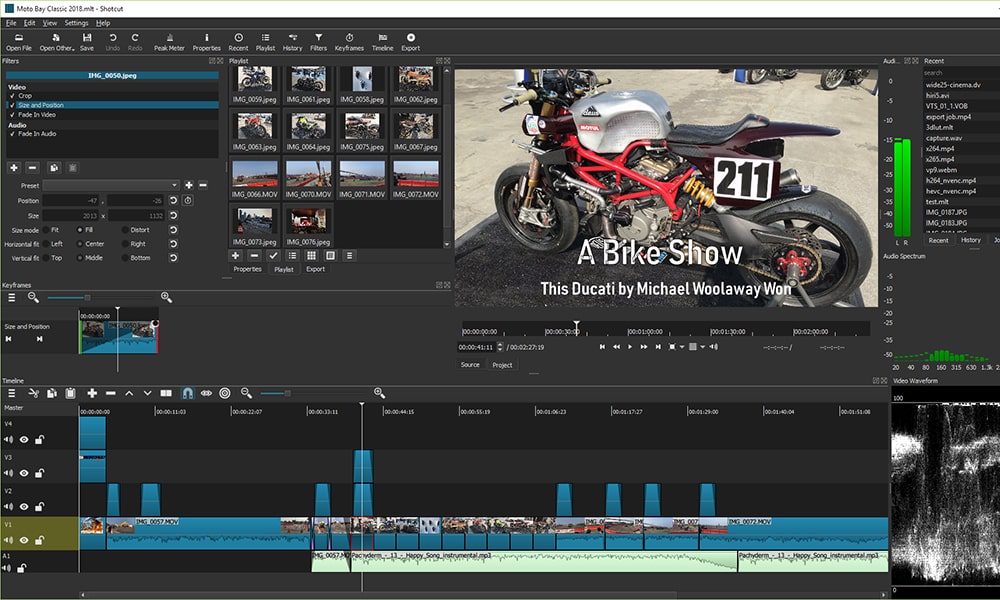Toggle Scrub While Dragging eye icon
Viewport: 1000px width, 600px height.
click(x=206, y=393)
